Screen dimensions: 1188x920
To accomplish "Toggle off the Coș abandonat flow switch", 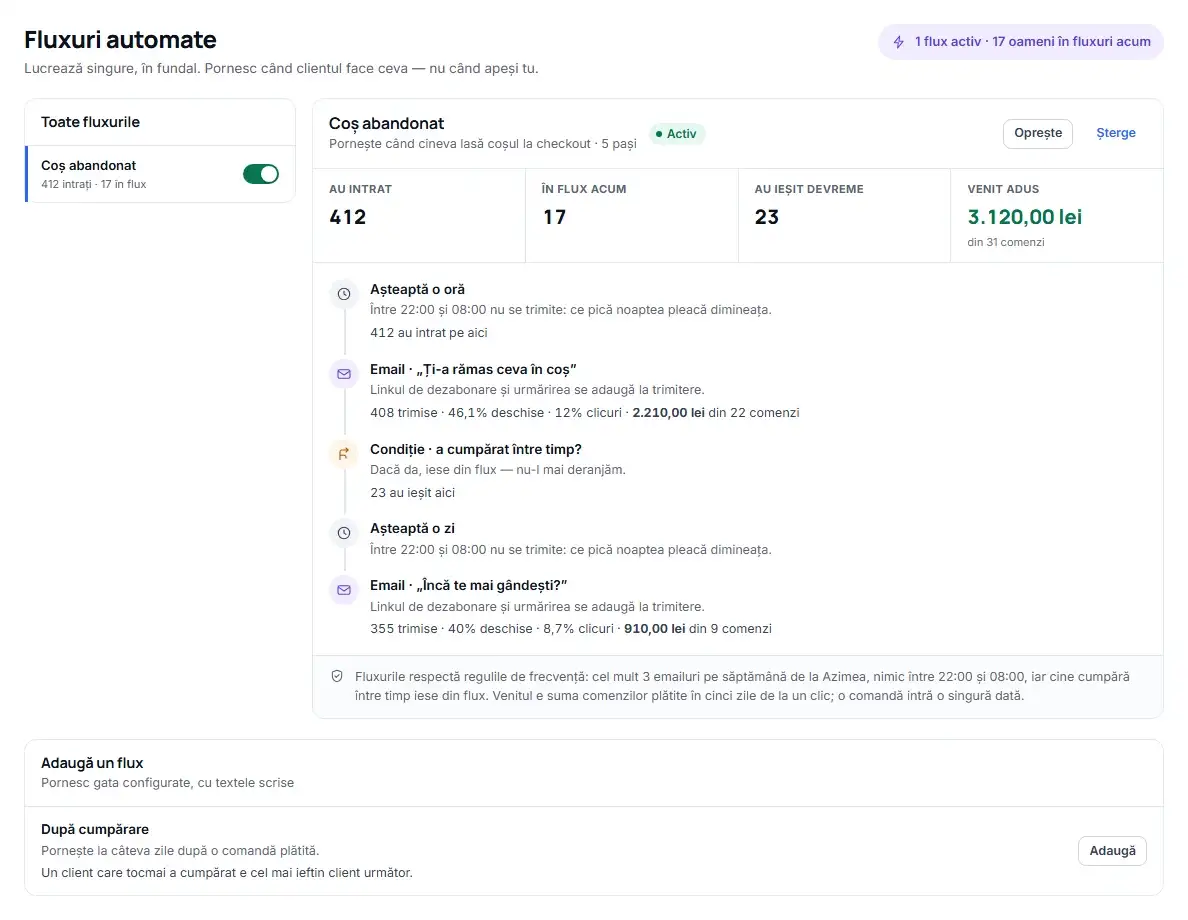I will [261, 174].
